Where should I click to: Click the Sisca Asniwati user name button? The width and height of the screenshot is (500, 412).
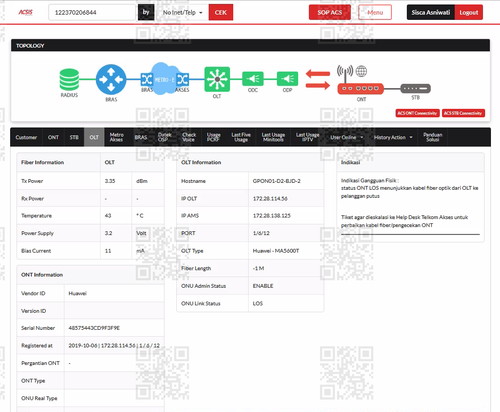(431, 12)
